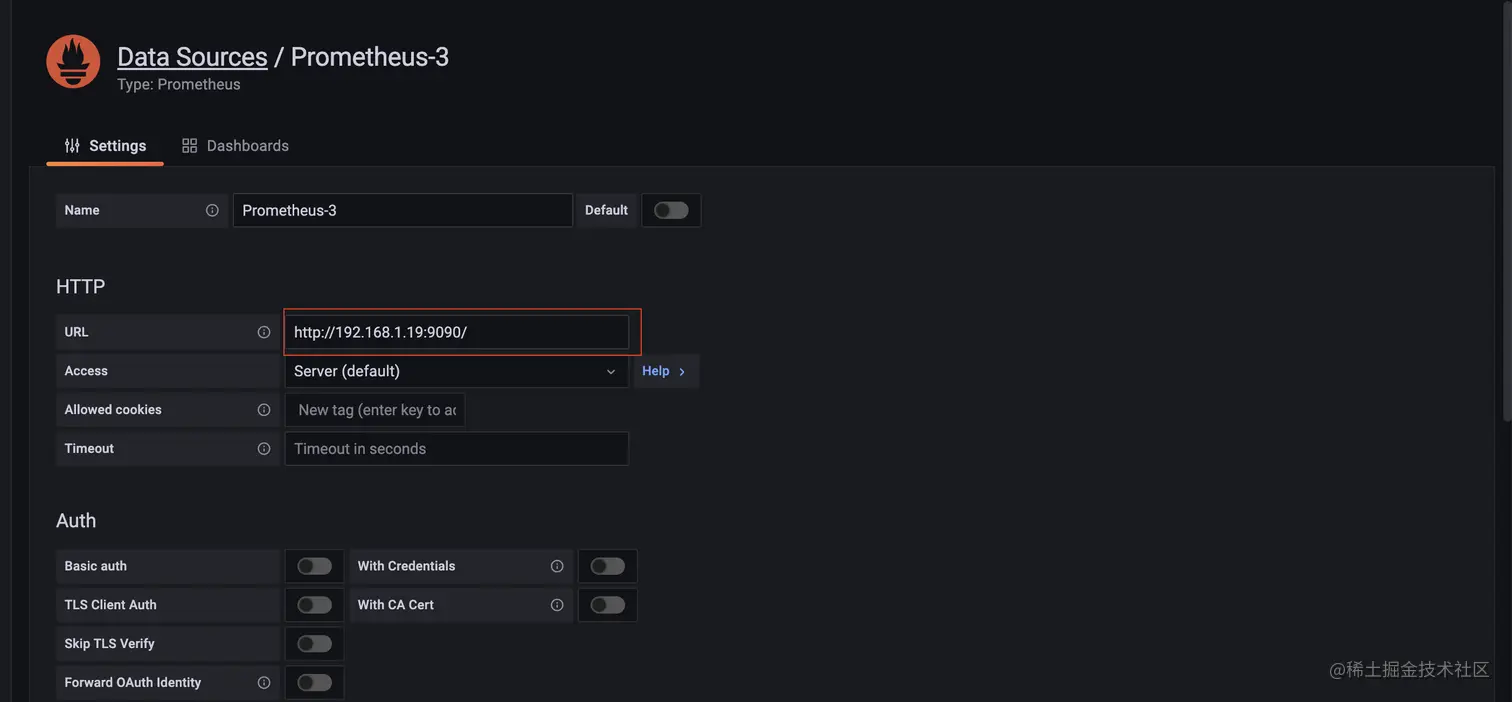
Task: Click the With Credentials info icon
Action: click(x=557, y=566)
